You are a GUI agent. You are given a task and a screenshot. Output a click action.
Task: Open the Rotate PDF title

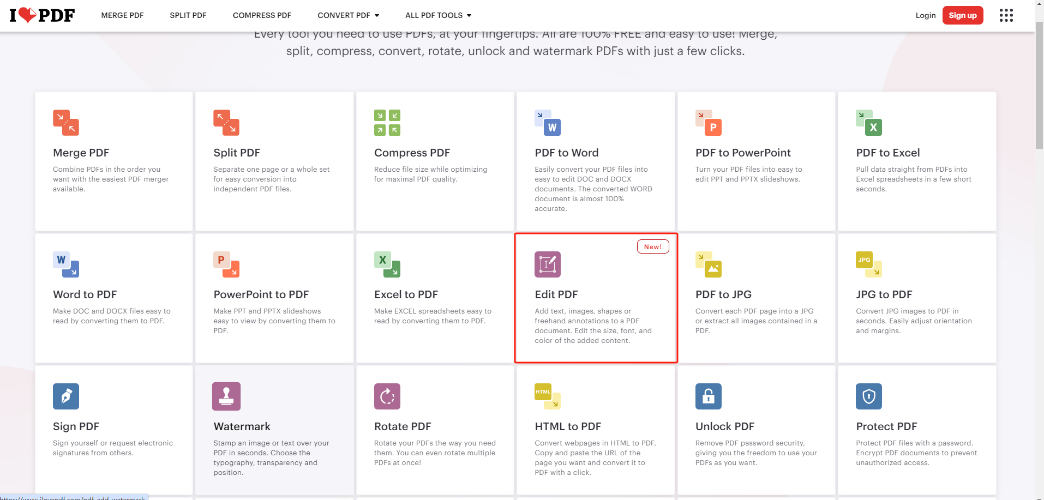(x=403, y=426)
